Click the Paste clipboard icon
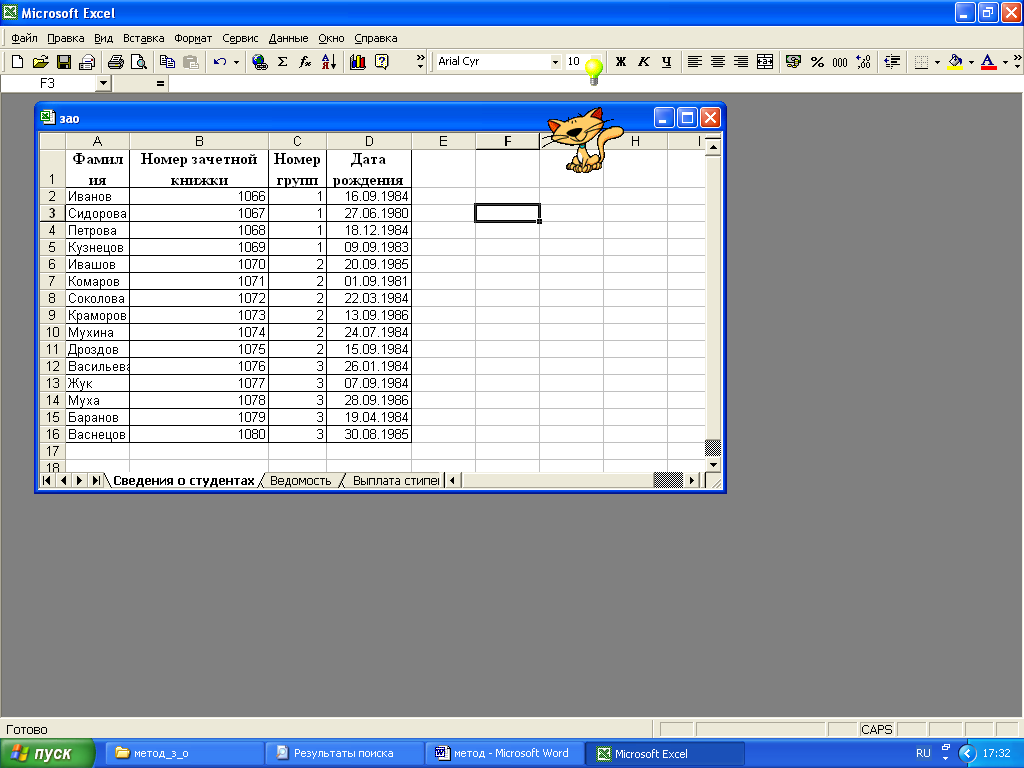This screenshot has height=768, width=1024. pyautogui.click(x=190, y=61)
